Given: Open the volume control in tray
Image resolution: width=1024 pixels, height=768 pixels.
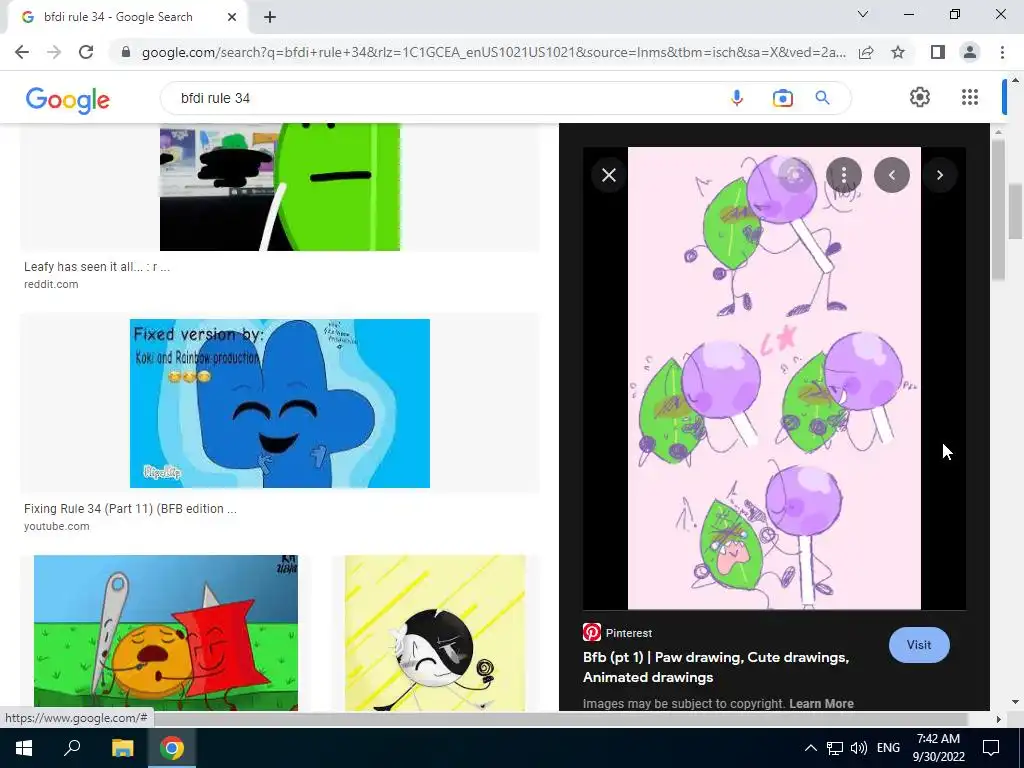Looking at the screenshot, I should (x=859, y=748).
